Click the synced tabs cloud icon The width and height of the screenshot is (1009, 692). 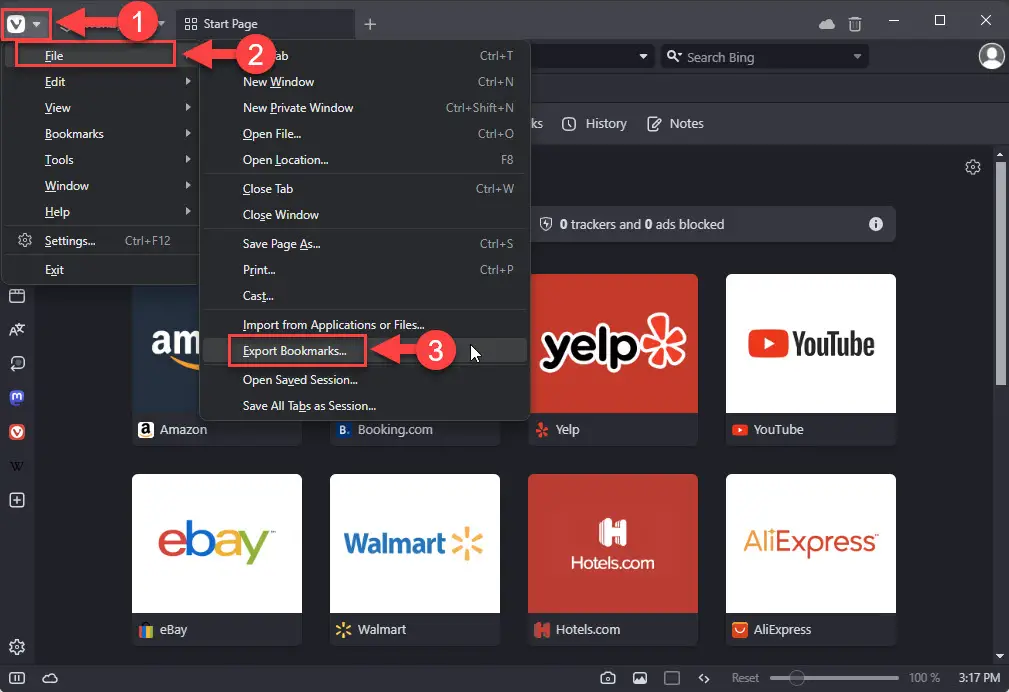click(827, 24)
